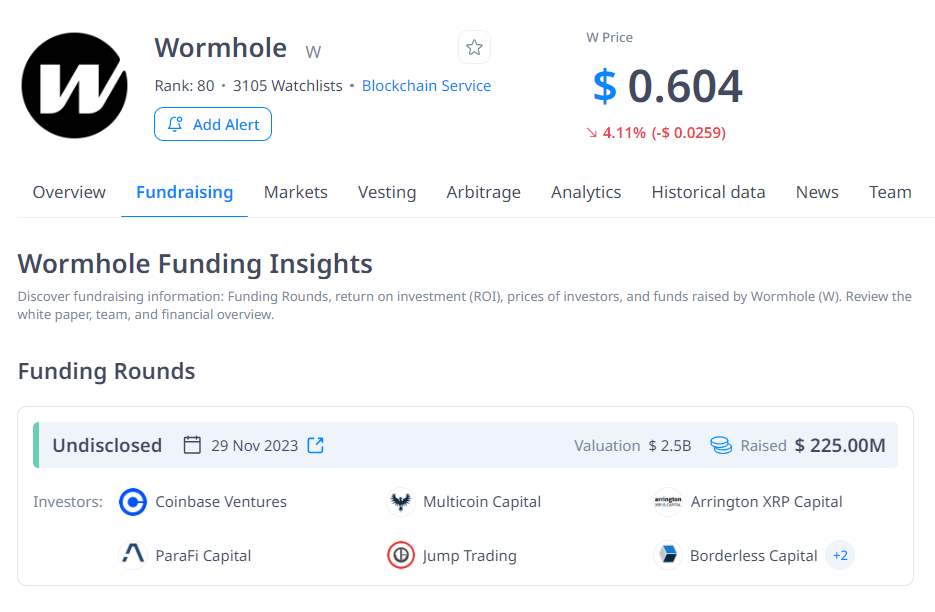Click the Borderless Capital logo icon
935x612 pixels.
(668, 555)
